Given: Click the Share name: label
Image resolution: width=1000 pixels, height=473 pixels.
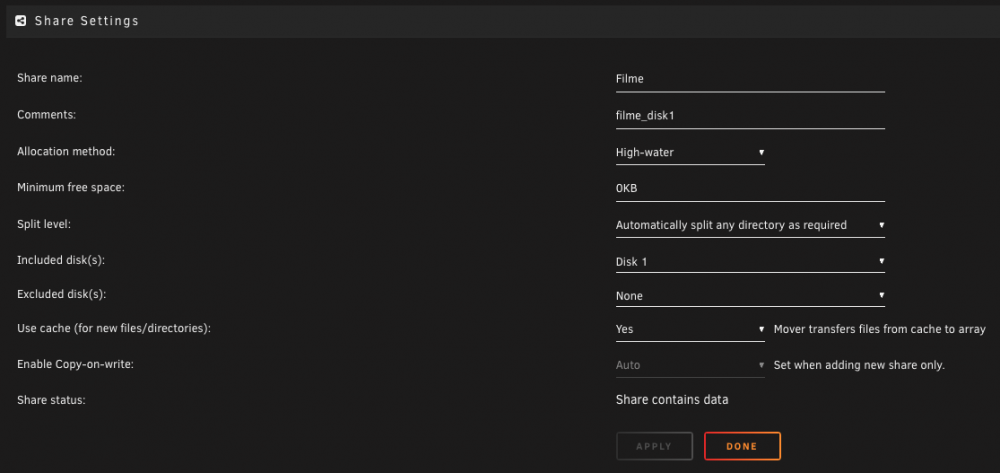Looking at the screenshot, I should point(50,78).
